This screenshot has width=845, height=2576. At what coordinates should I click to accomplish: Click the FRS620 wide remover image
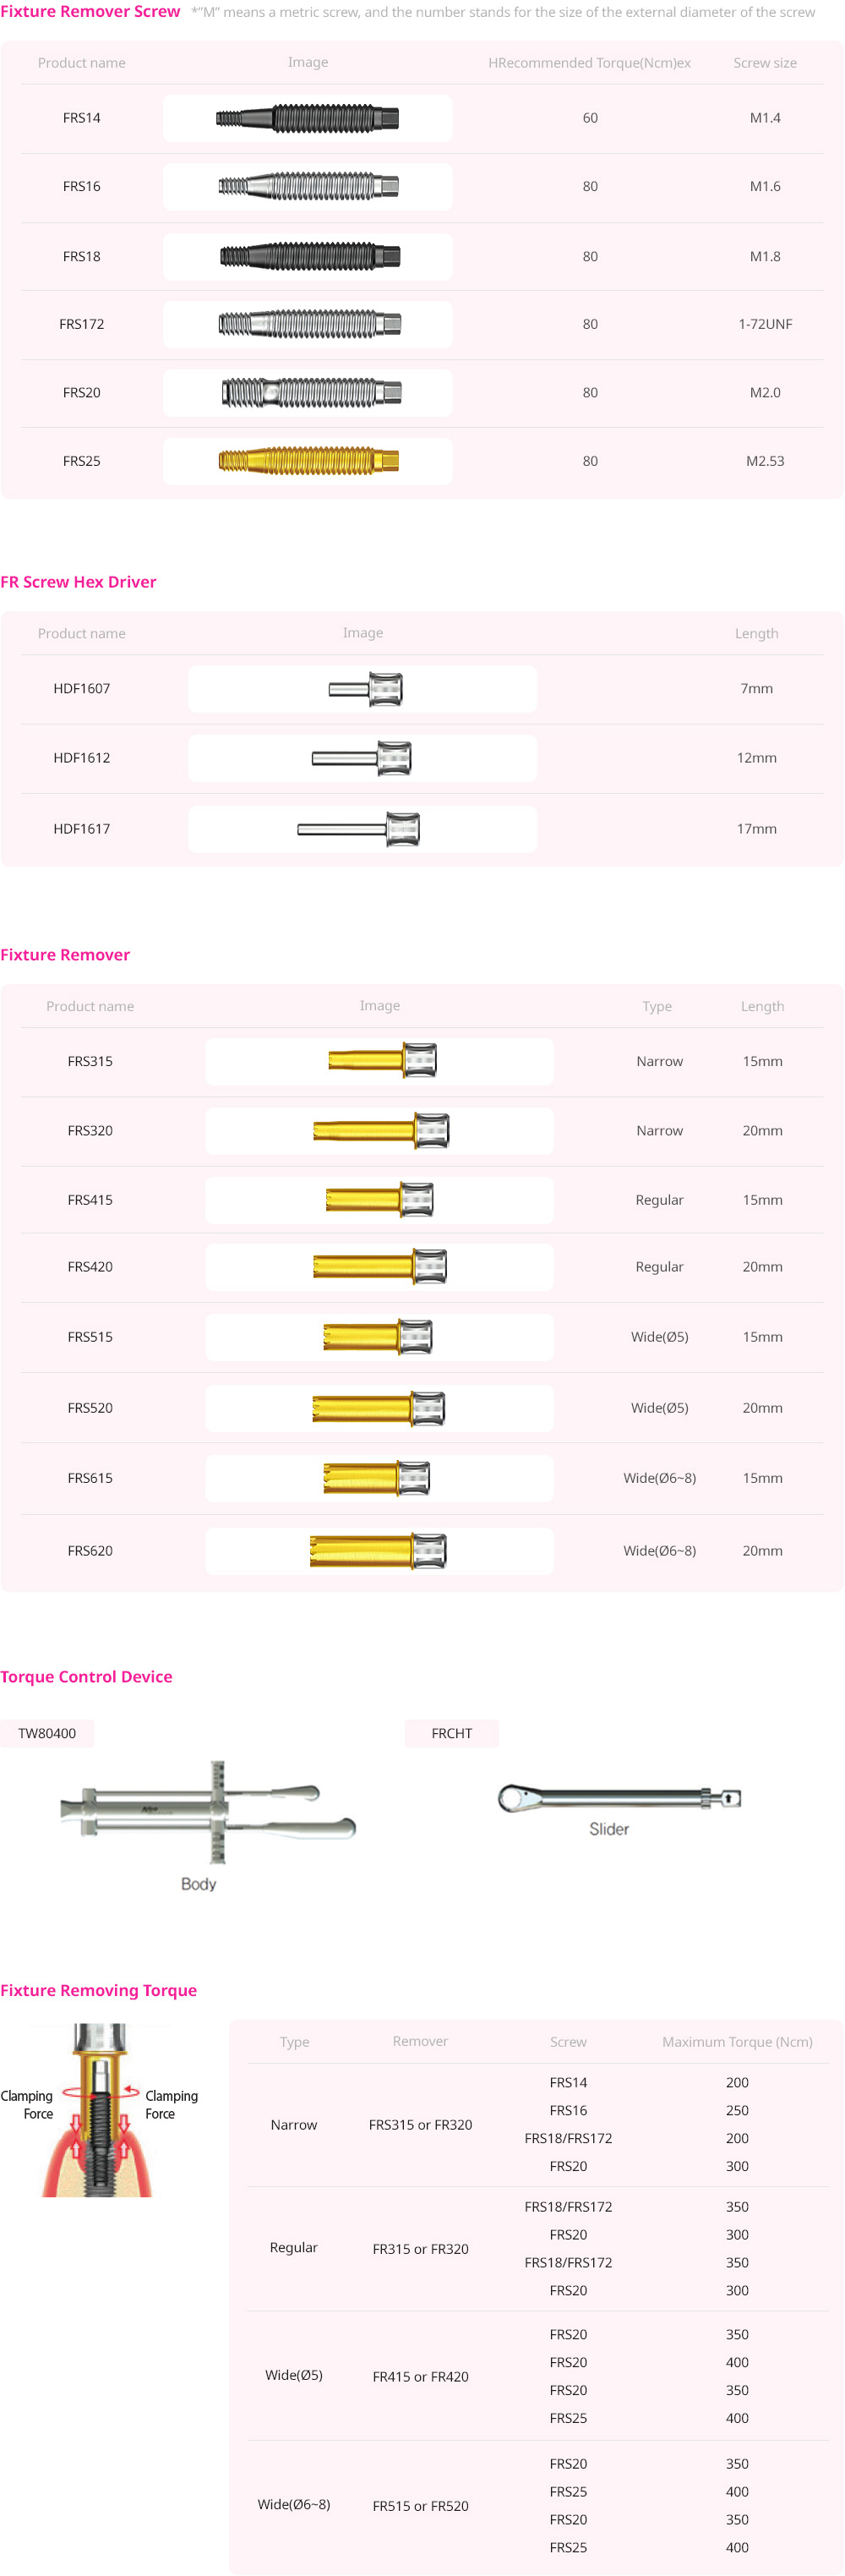coord(378,1551)
